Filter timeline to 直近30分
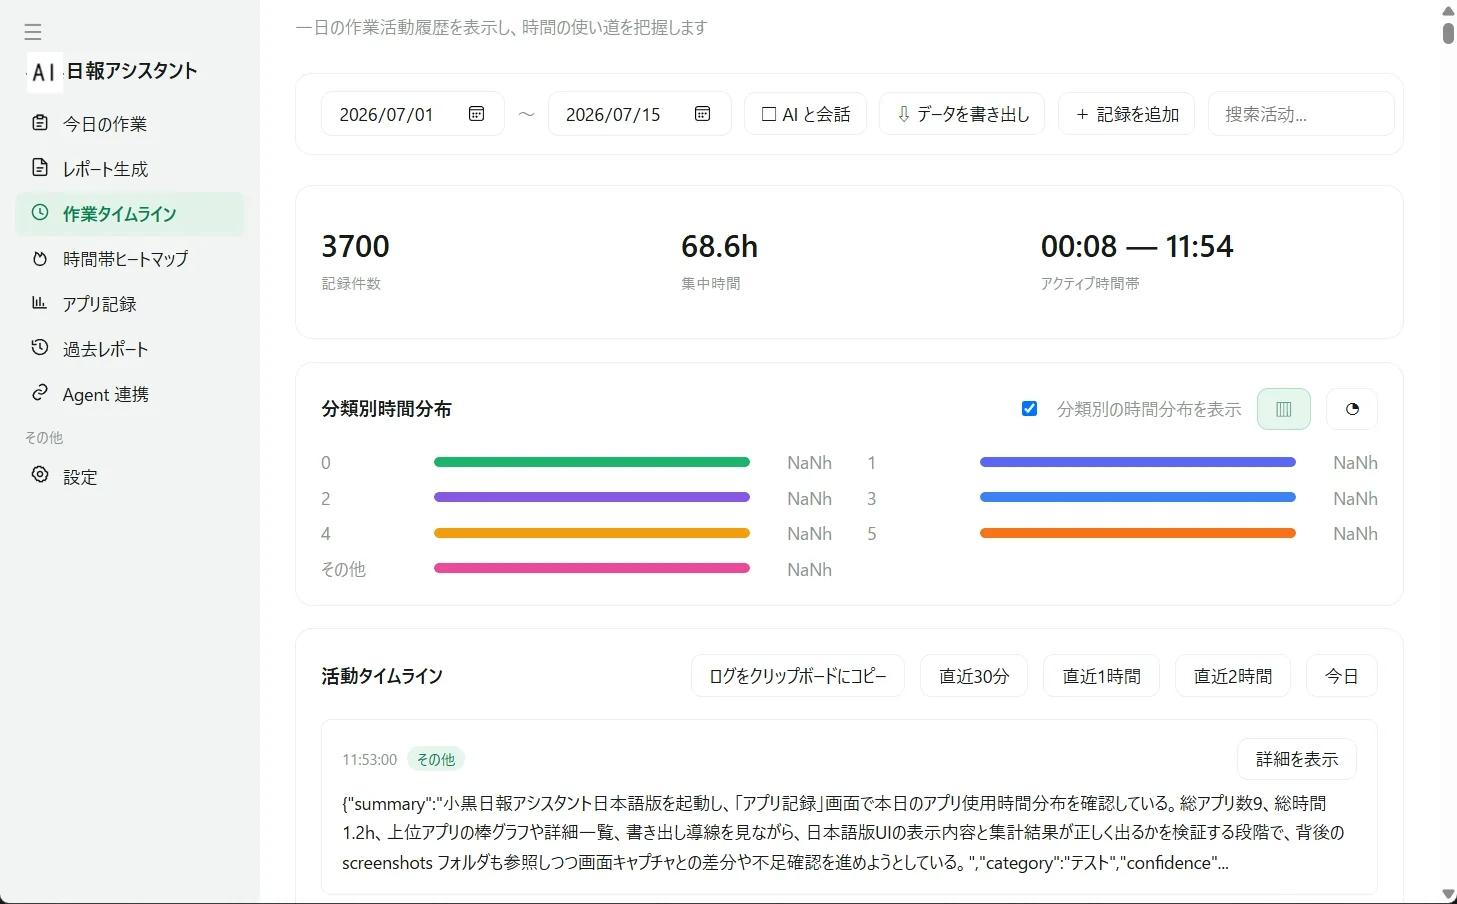The height and width of the screenshot is (904, 1457). pyautogui.click(x=974, y=676)
